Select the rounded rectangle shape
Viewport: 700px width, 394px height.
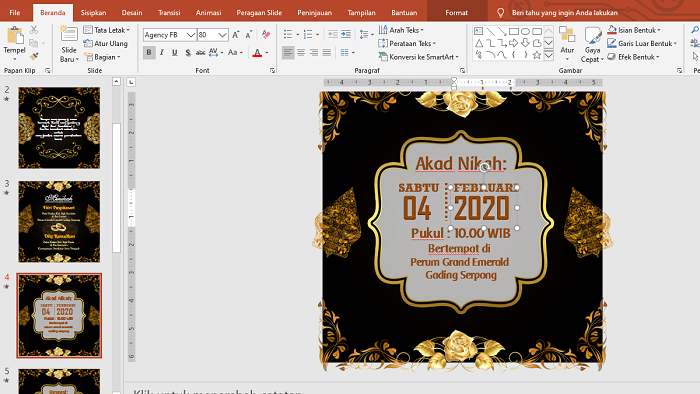pos(537,31)
